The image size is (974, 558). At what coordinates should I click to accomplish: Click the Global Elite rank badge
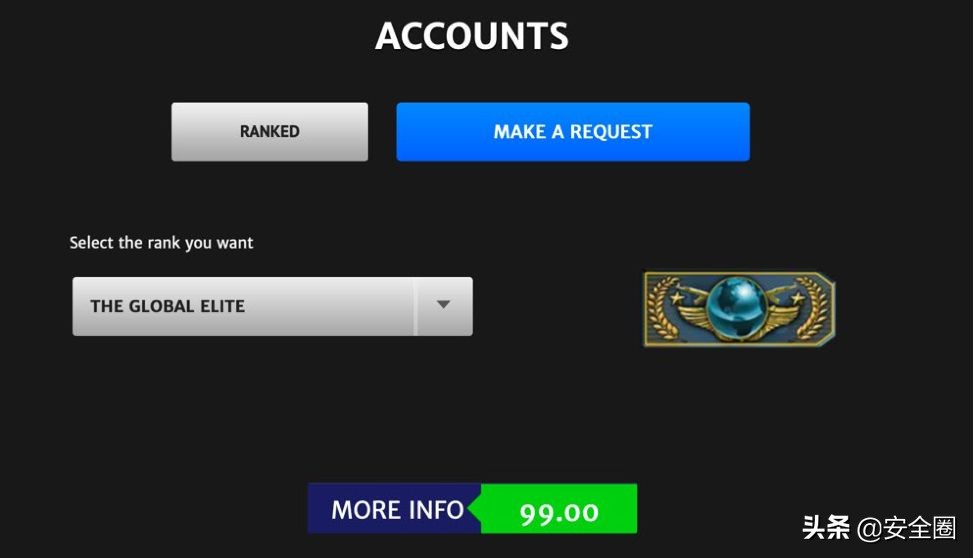click(739, 309)
